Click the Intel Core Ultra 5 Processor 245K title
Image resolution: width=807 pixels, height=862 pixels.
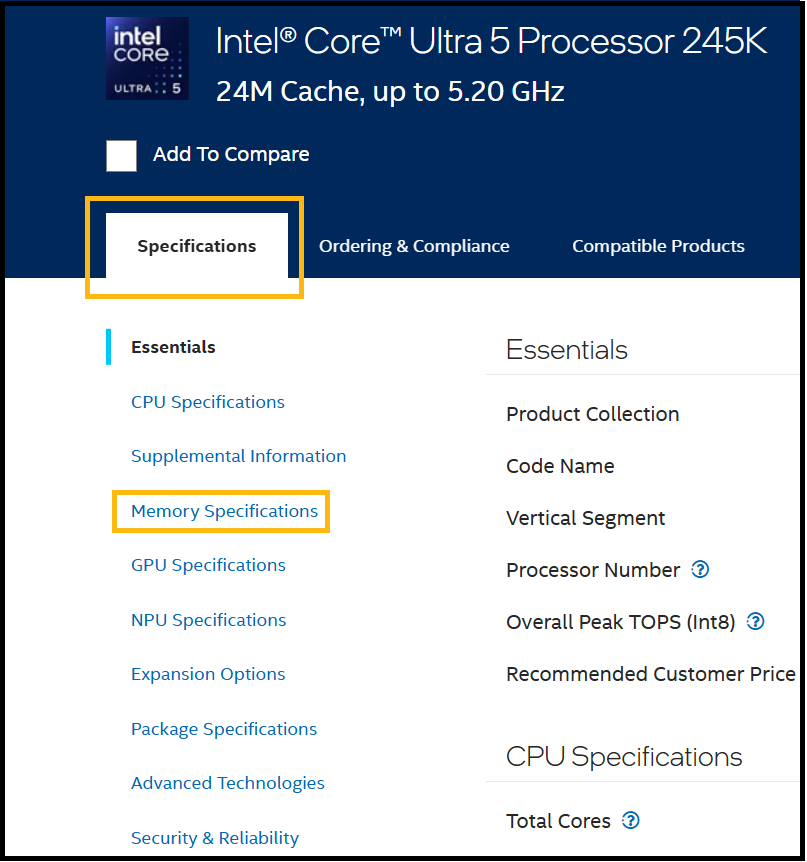pyautogui.click(x=491, y=41)
